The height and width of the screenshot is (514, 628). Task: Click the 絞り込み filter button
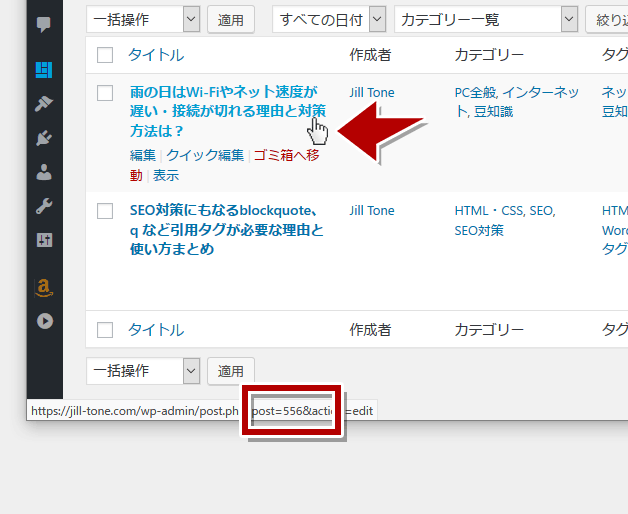coord(608,19)
